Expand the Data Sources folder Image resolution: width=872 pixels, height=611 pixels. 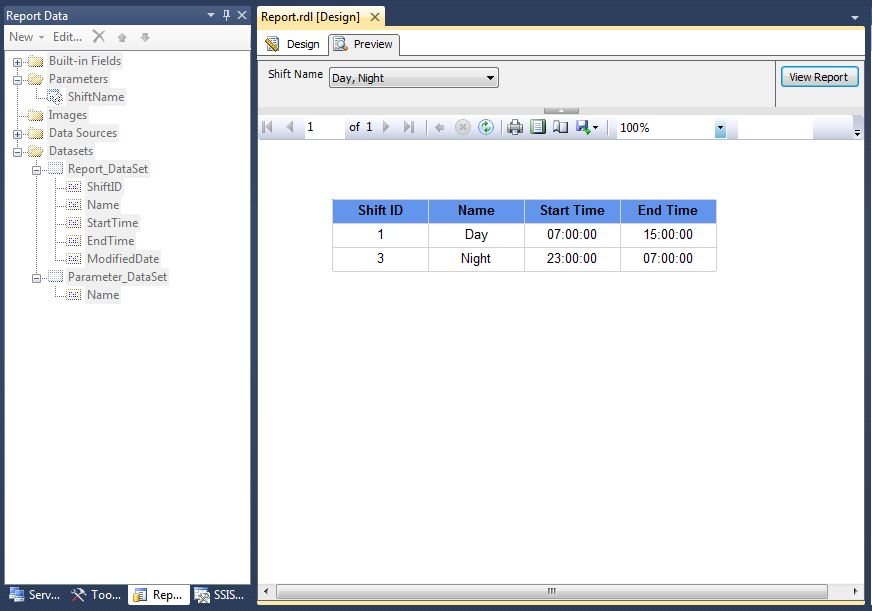click(x=17, y=134)
